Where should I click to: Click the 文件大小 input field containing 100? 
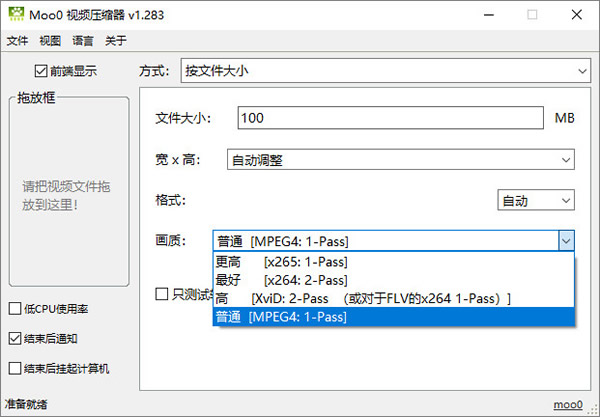390,118
